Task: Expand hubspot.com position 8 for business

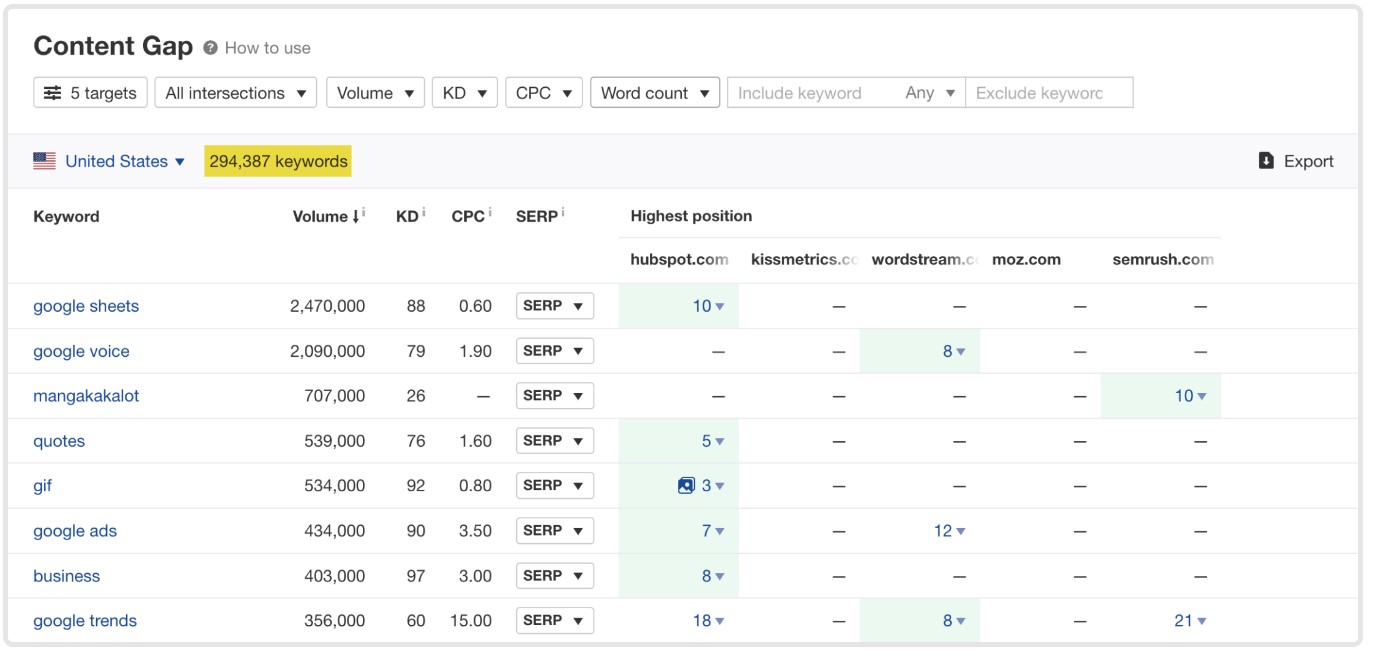Action: tap(713, 576)
